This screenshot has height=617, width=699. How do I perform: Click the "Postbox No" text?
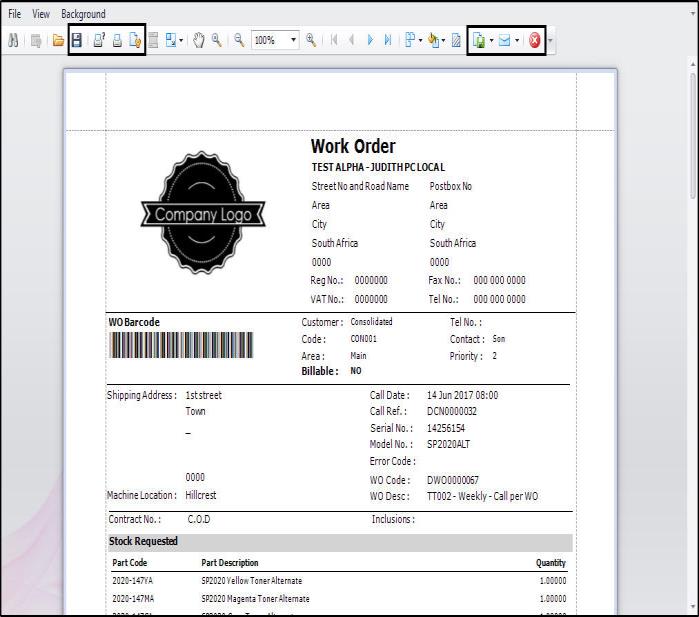(451, 186)
